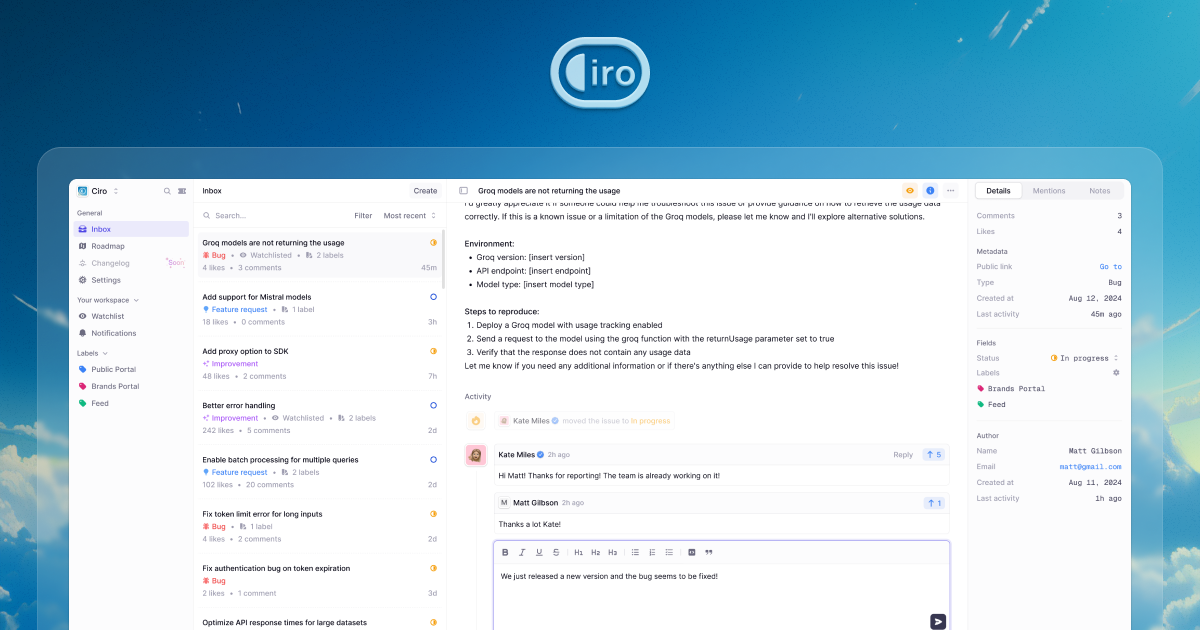Click Kate Miles' avatar thumbnail

point(476,456)
